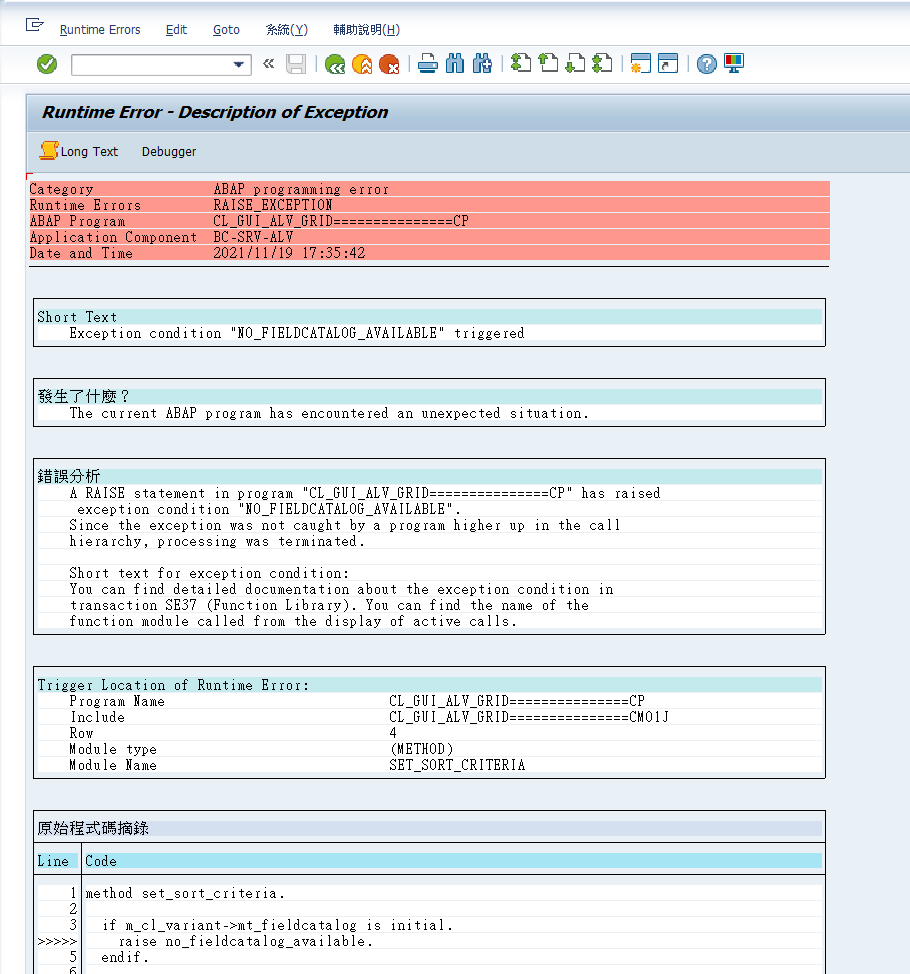Click the 'if m_cl_variant->mt_fieldcatalog is initial.' line
The width and height of the screenshot is (910, 974).
click(278, 926)
